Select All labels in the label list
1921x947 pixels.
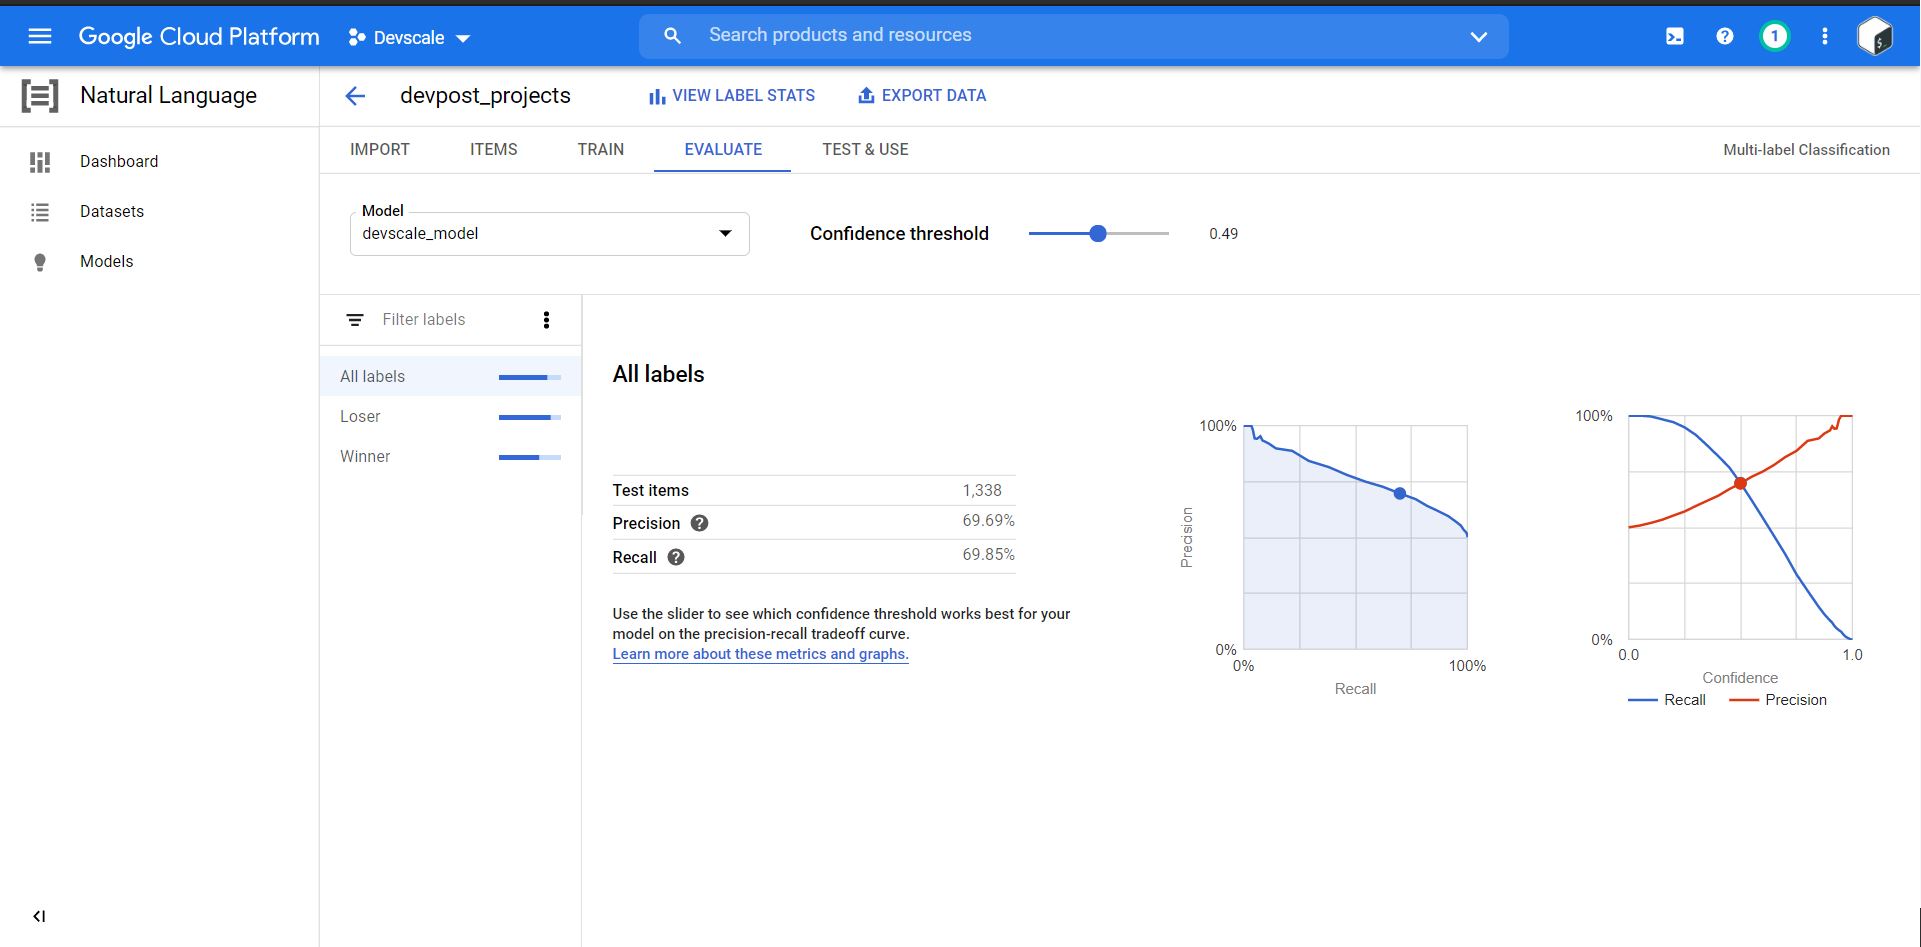tap(450, 377)
